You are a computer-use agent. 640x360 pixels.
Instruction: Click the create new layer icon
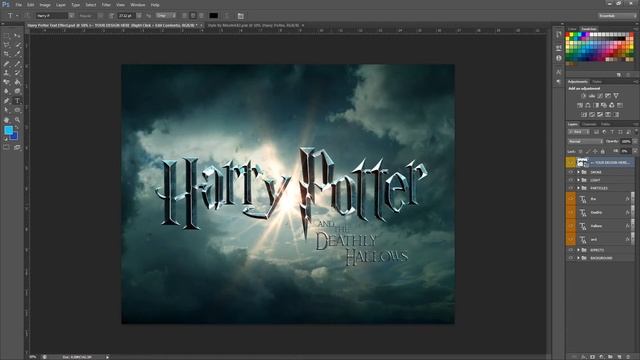tap(620, 357)
